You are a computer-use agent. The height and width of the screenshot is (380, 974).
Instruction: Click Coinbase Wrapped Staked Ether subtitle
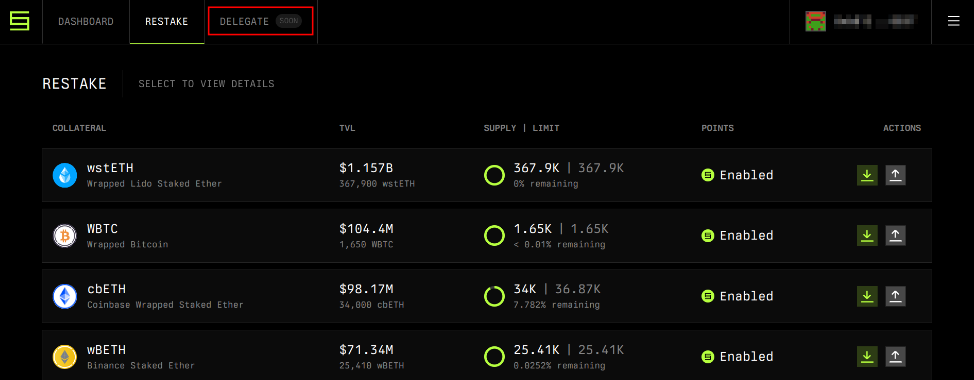[165, 305]
